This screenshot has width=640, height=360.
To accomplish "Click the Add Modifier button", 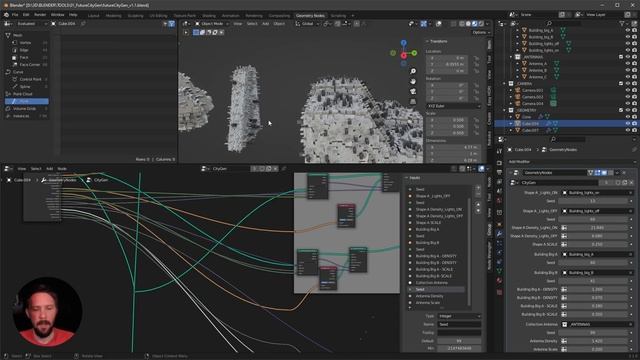I will click(571, 162).
